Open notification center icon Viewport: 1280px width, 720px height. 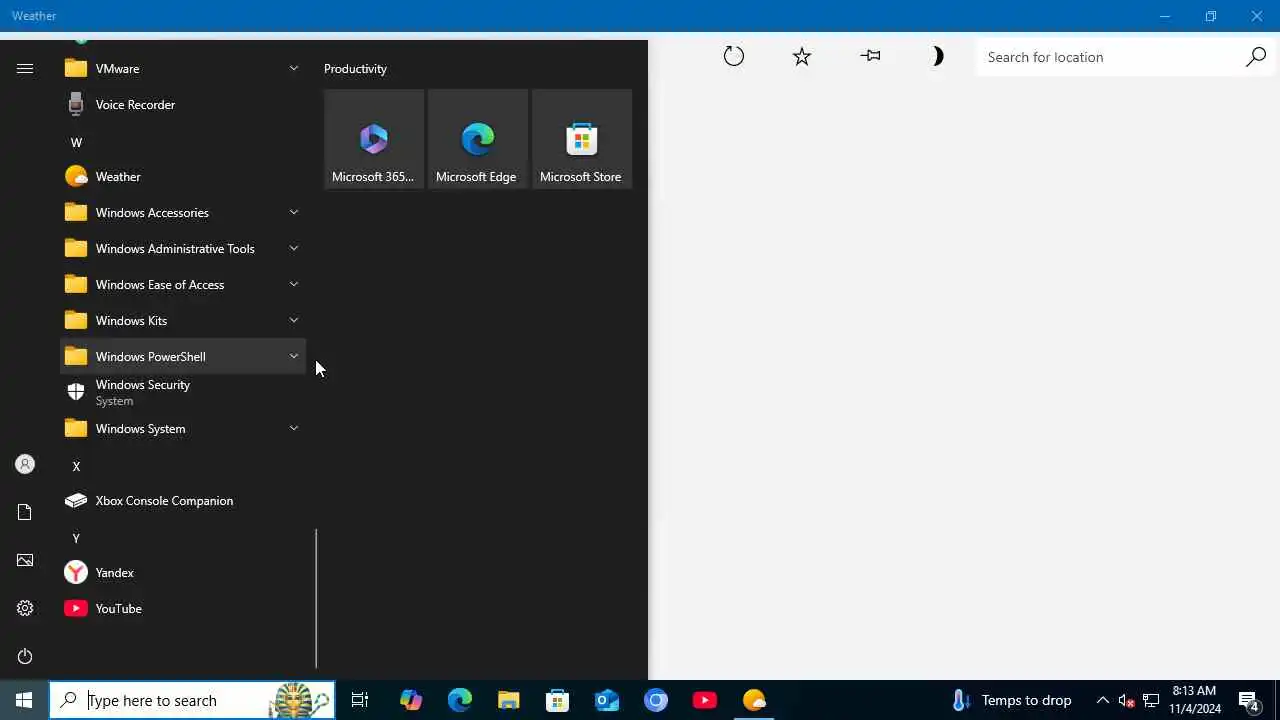click(x=1248, y=700)
